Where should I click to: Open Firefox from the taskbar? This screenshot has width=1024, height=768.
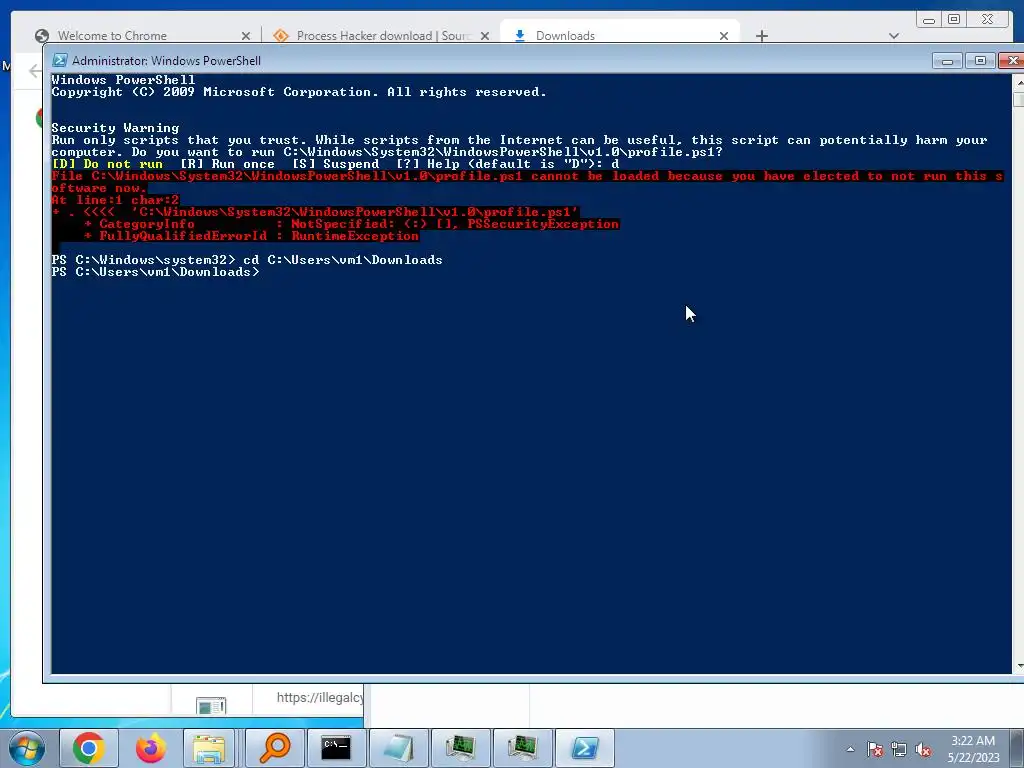[150, 748]
